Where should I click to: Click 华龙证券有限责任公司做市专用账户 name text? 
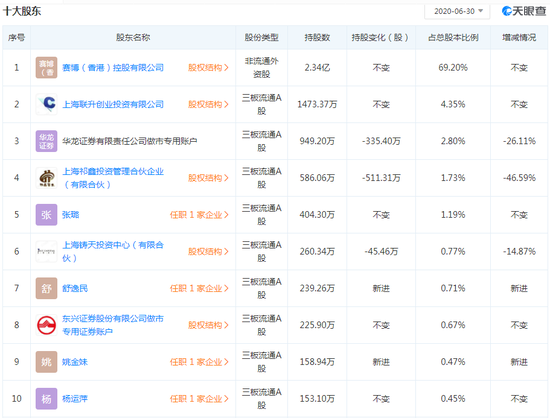pyautogui.click(x=129, y=141)
